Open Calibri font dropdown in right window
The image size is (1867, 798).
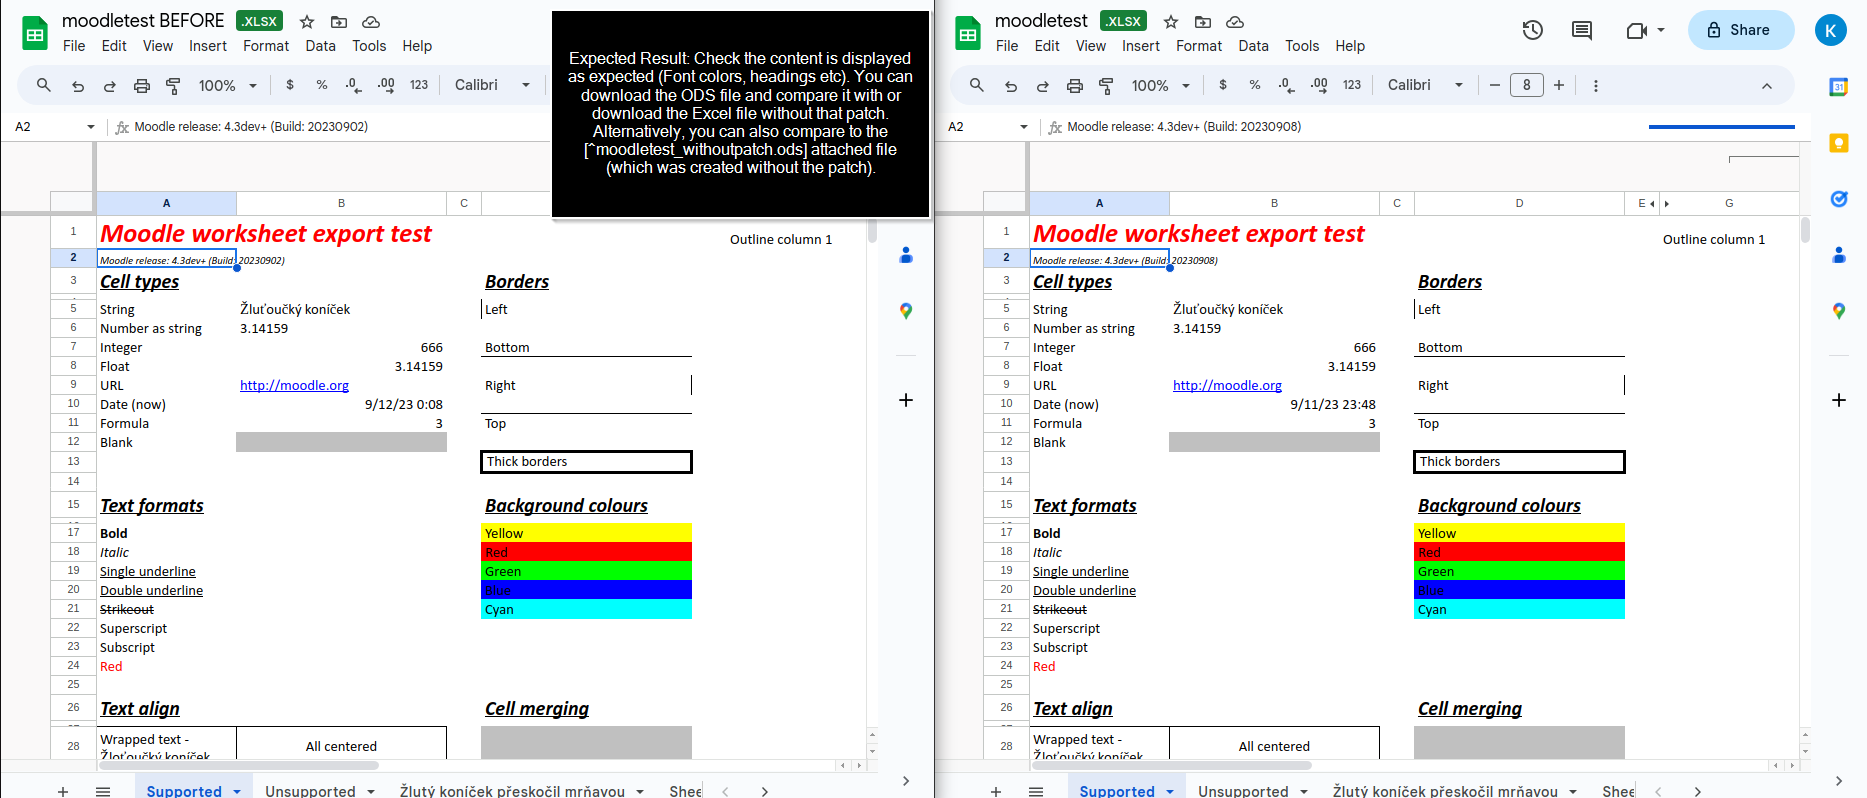tap(1426, 85)
